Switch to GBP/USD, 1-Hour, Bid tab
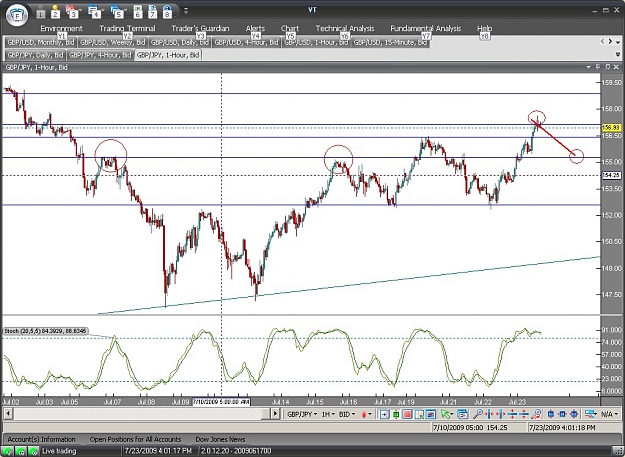This screenshot has width=625, height=457. (x=316, y=42)
